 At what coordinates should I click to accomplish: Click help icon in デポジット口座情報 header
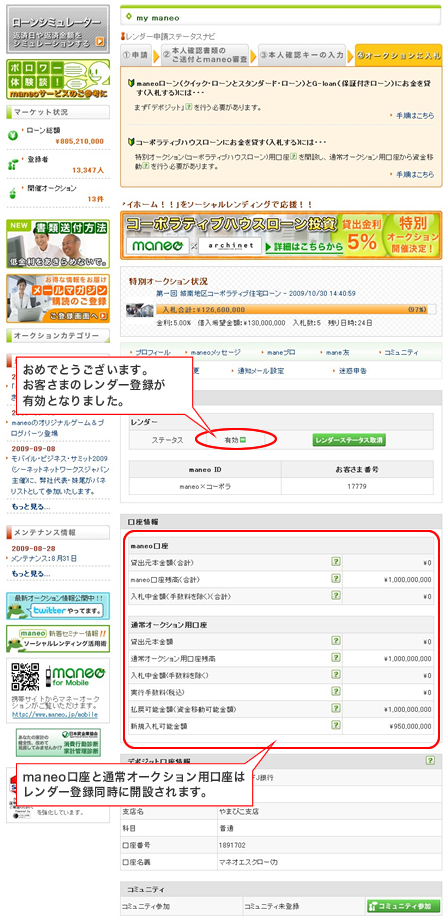pyautogui.click(x=431, y=761)
